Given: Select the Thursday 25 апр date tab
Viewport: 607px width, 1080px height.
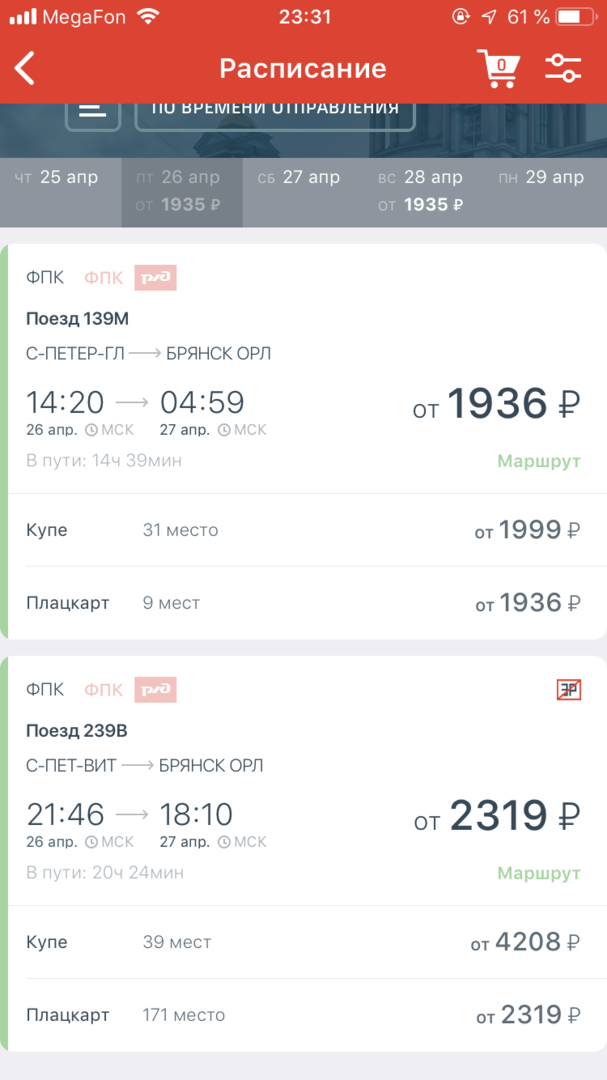Looking at the screenshot, I should coord(56,179).
